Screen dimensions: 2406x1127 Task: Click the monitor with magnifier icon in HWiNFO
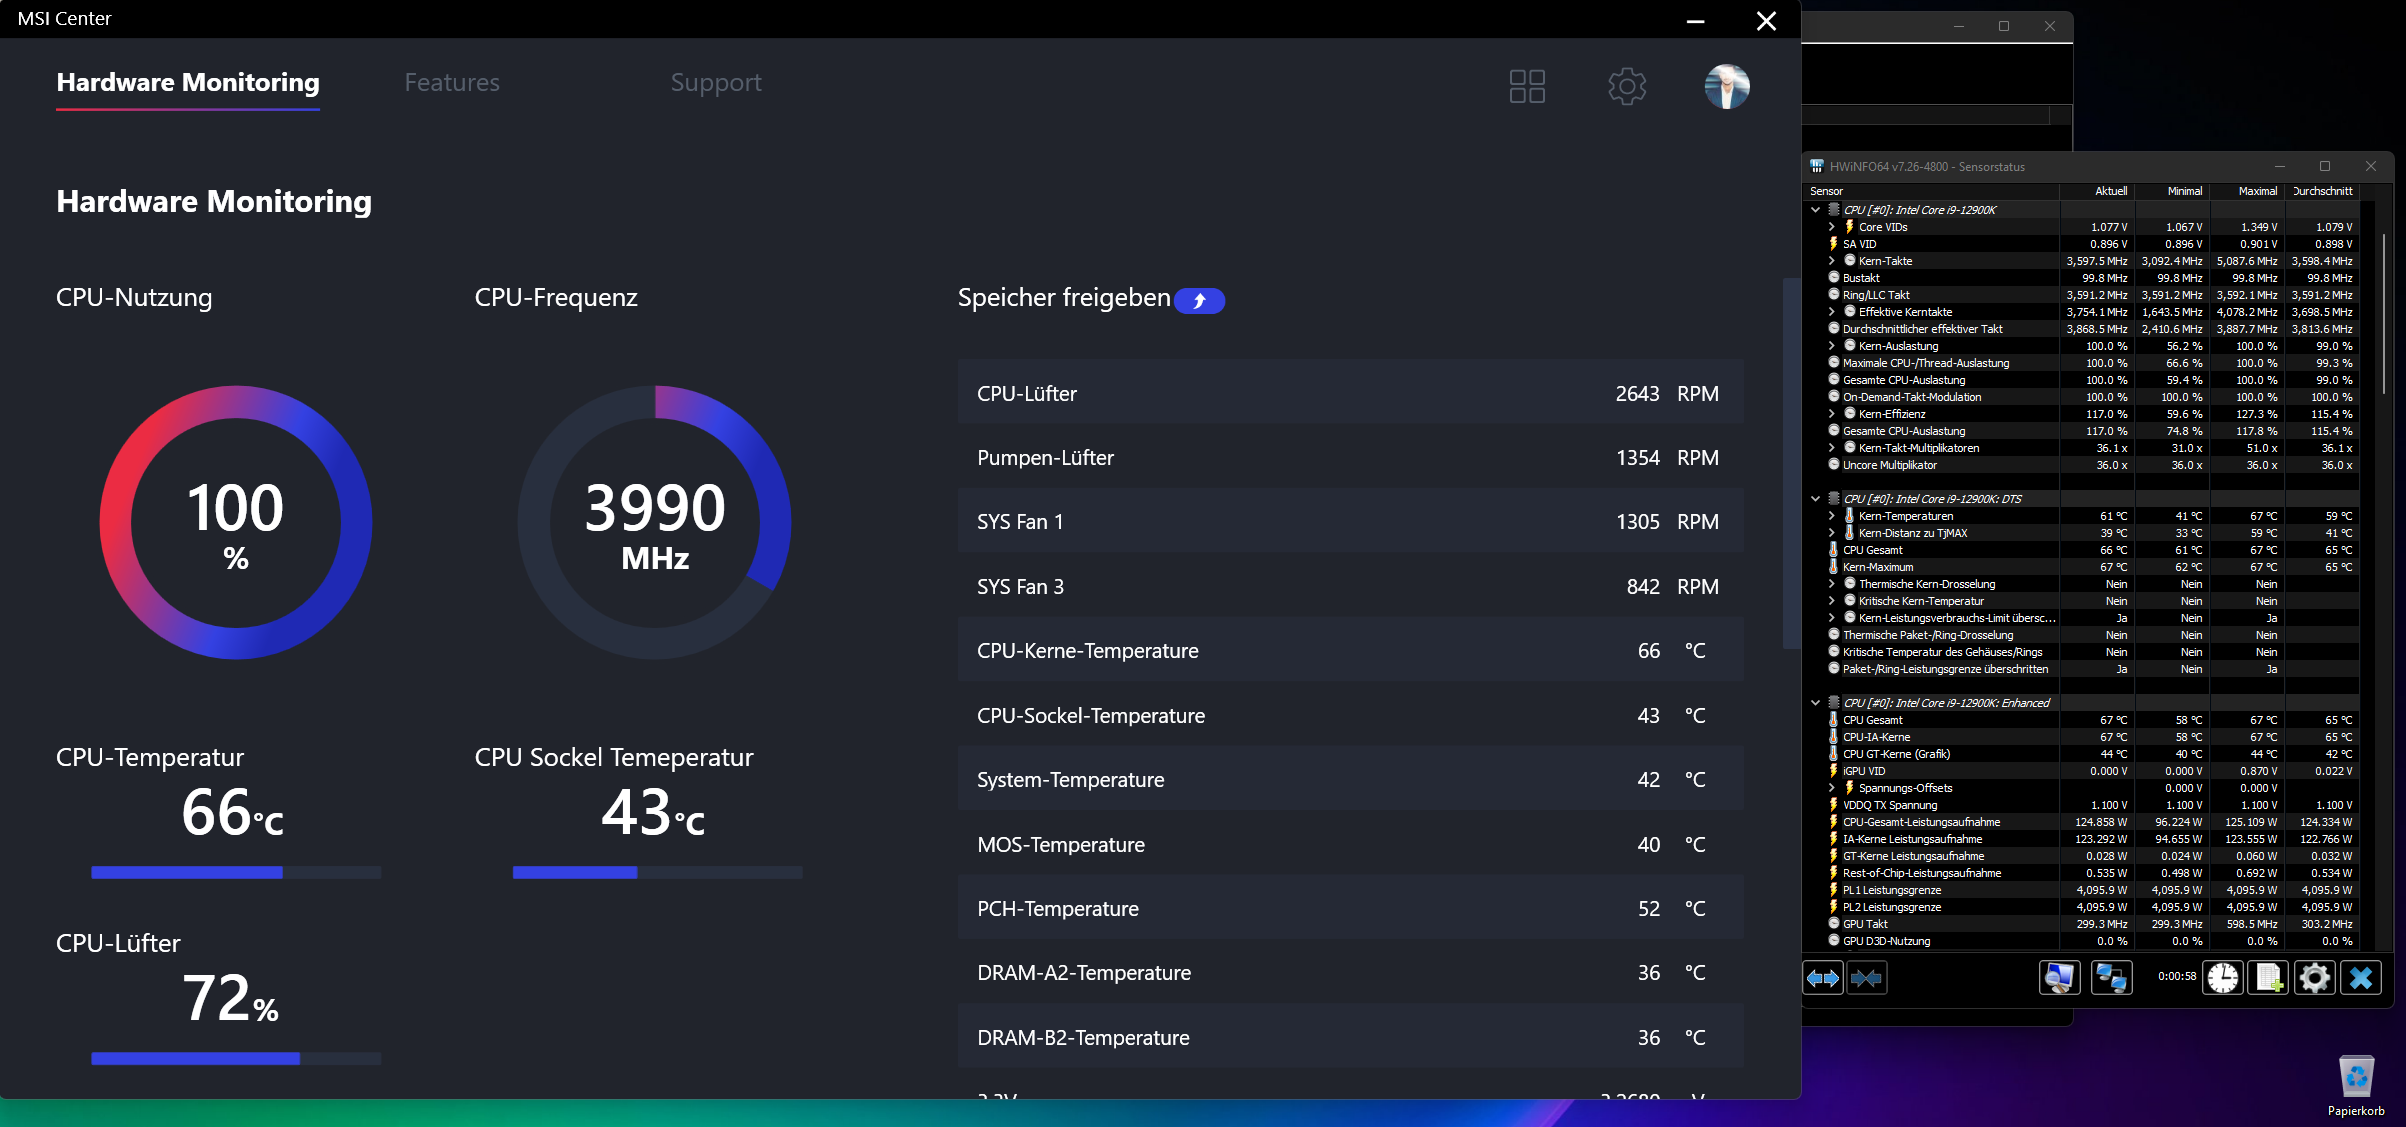(2059, 978)
